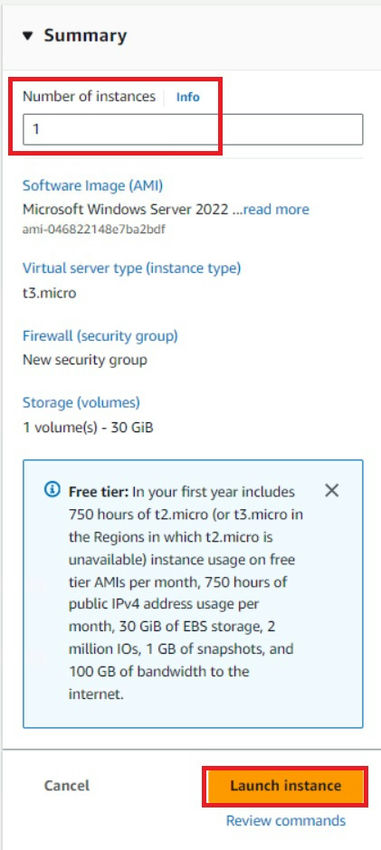Dismiss the Free tier notice
381x850 pixels.
tap(332, 491)
